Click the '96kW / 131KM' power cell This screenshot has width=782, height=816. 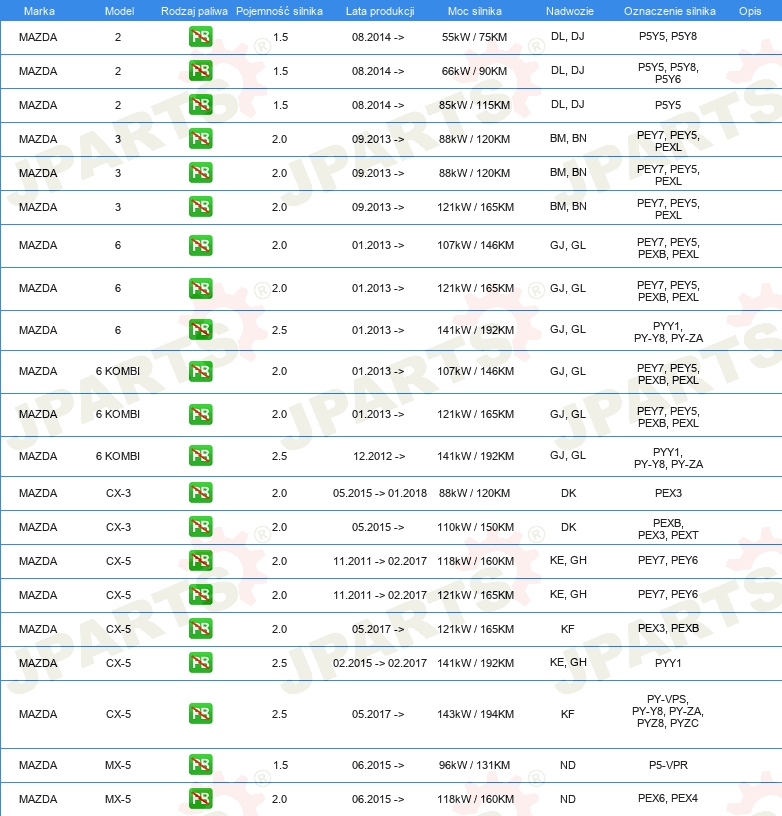pyautogui.click(x=475, y=765)
